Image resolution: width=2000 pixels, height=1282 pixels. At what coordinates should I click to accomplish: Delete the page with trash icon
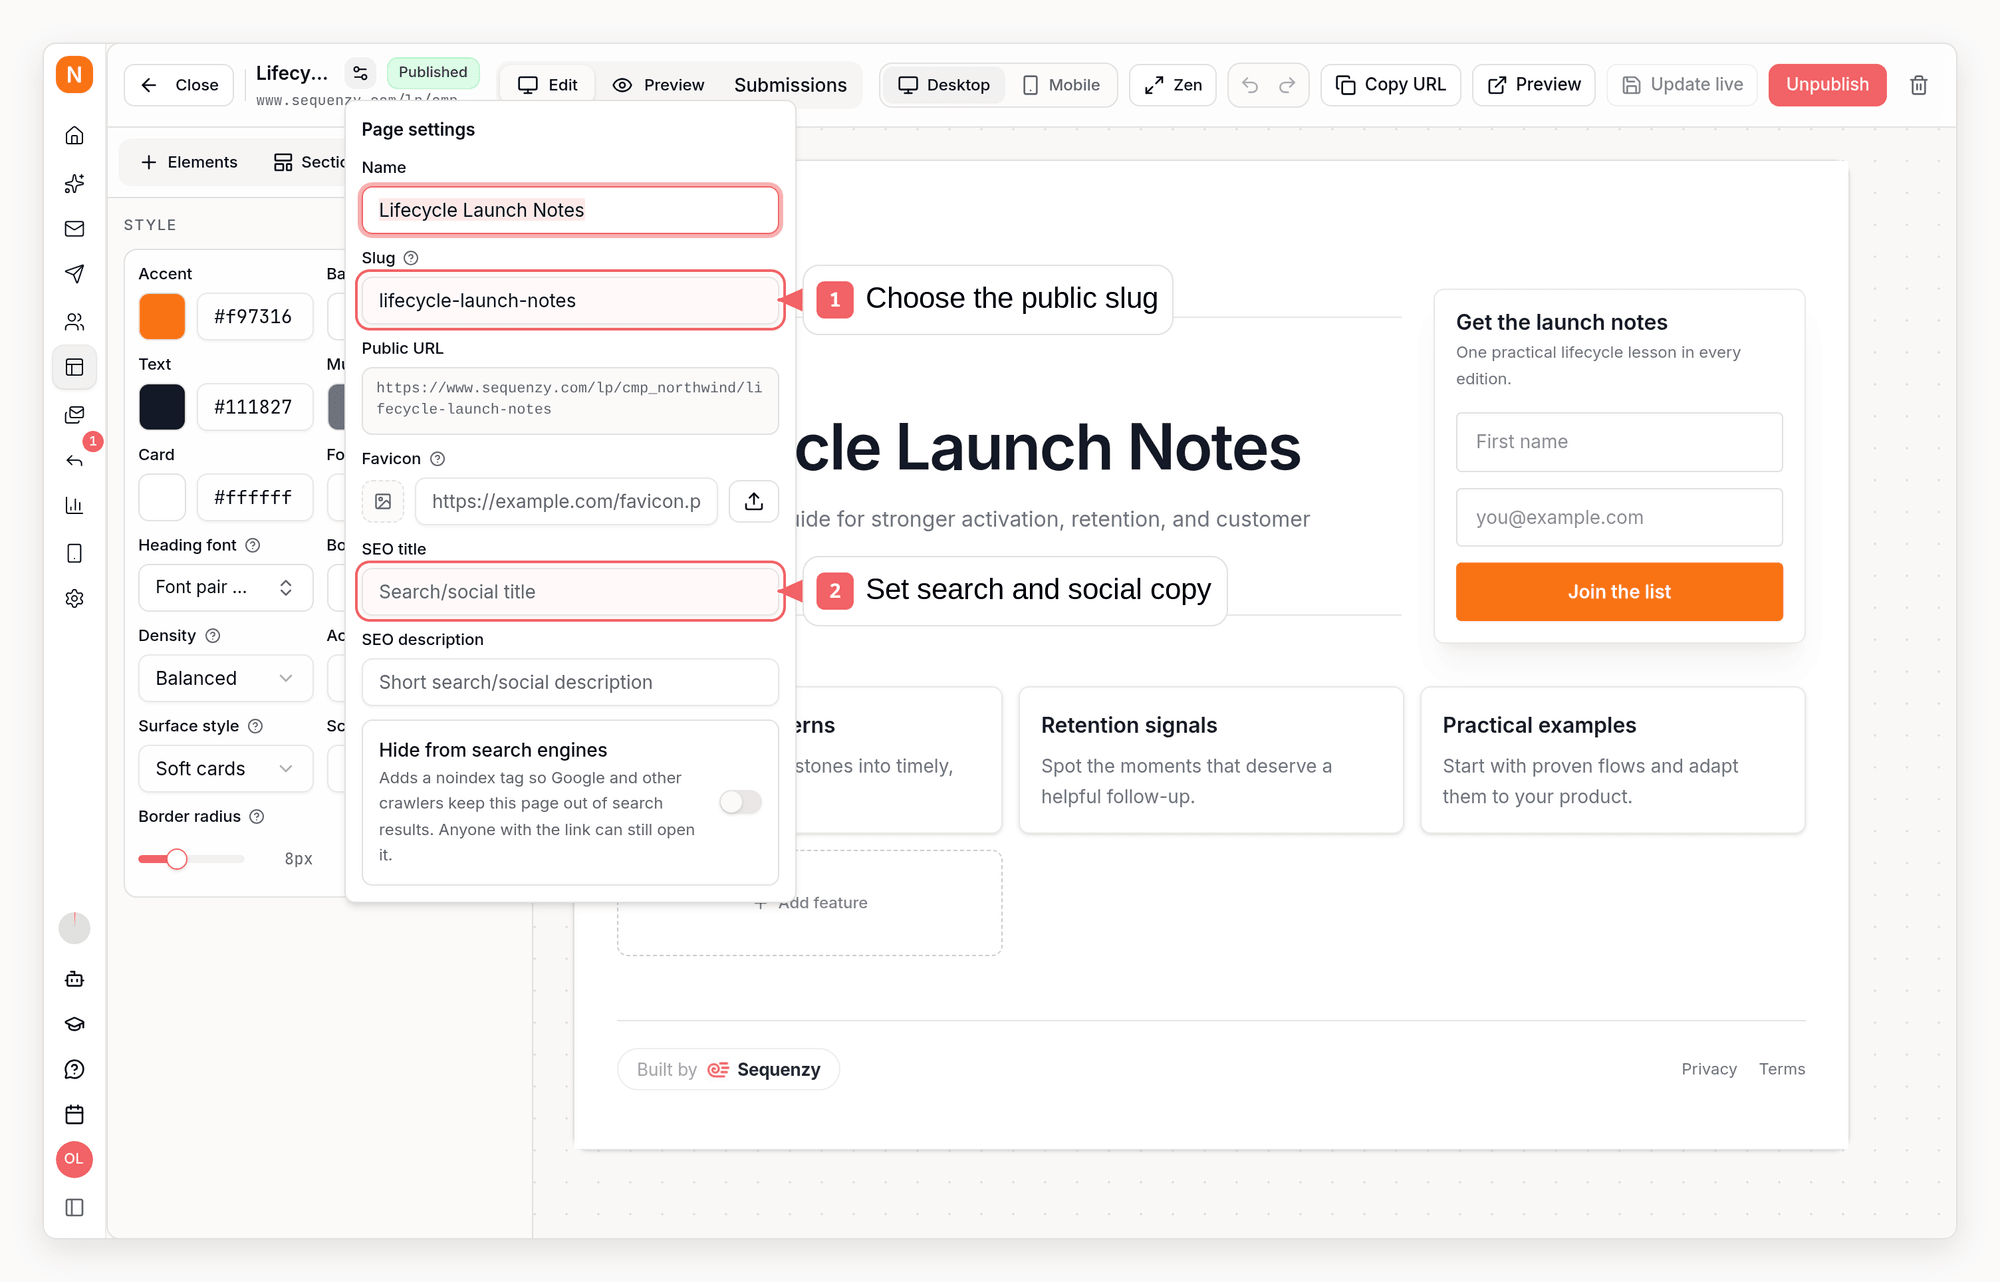pyautogui.click(x=1918, y=85)
